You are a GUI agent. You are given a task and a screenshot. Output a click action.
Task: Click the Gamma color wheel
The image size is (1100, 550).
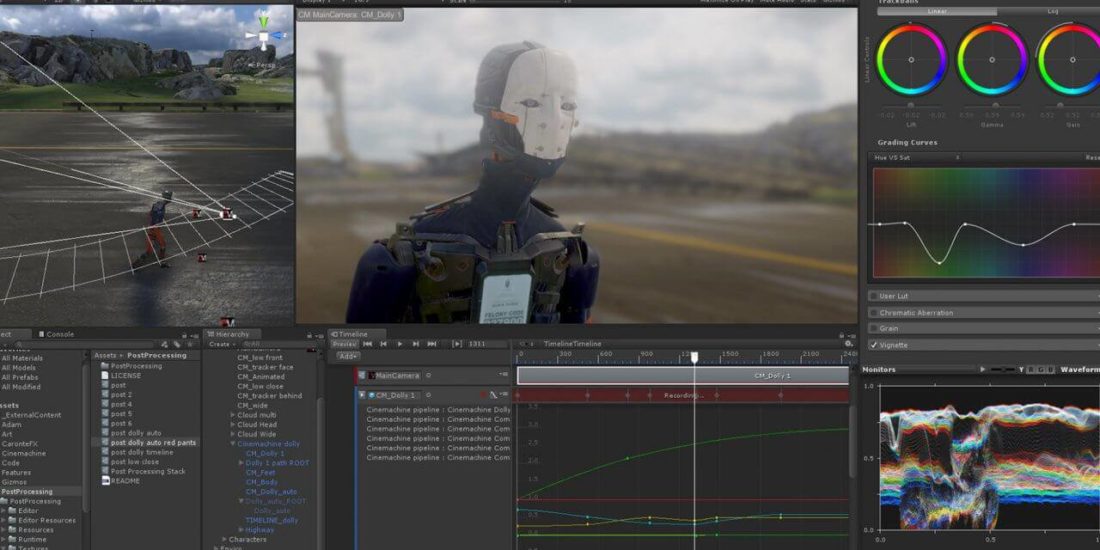992,60
